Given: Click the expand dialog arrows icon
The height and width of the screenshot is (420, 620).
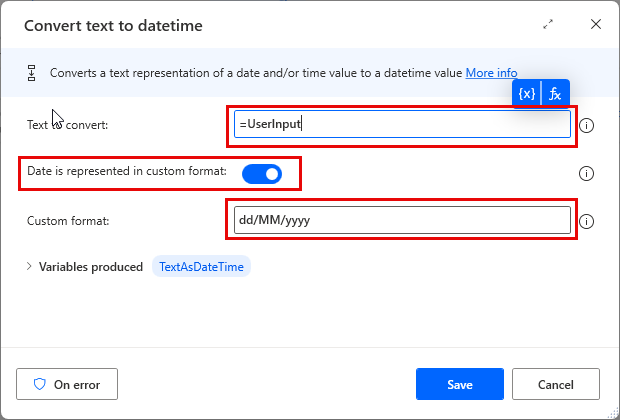Looking at the screenshot, I should pos(548,24).
